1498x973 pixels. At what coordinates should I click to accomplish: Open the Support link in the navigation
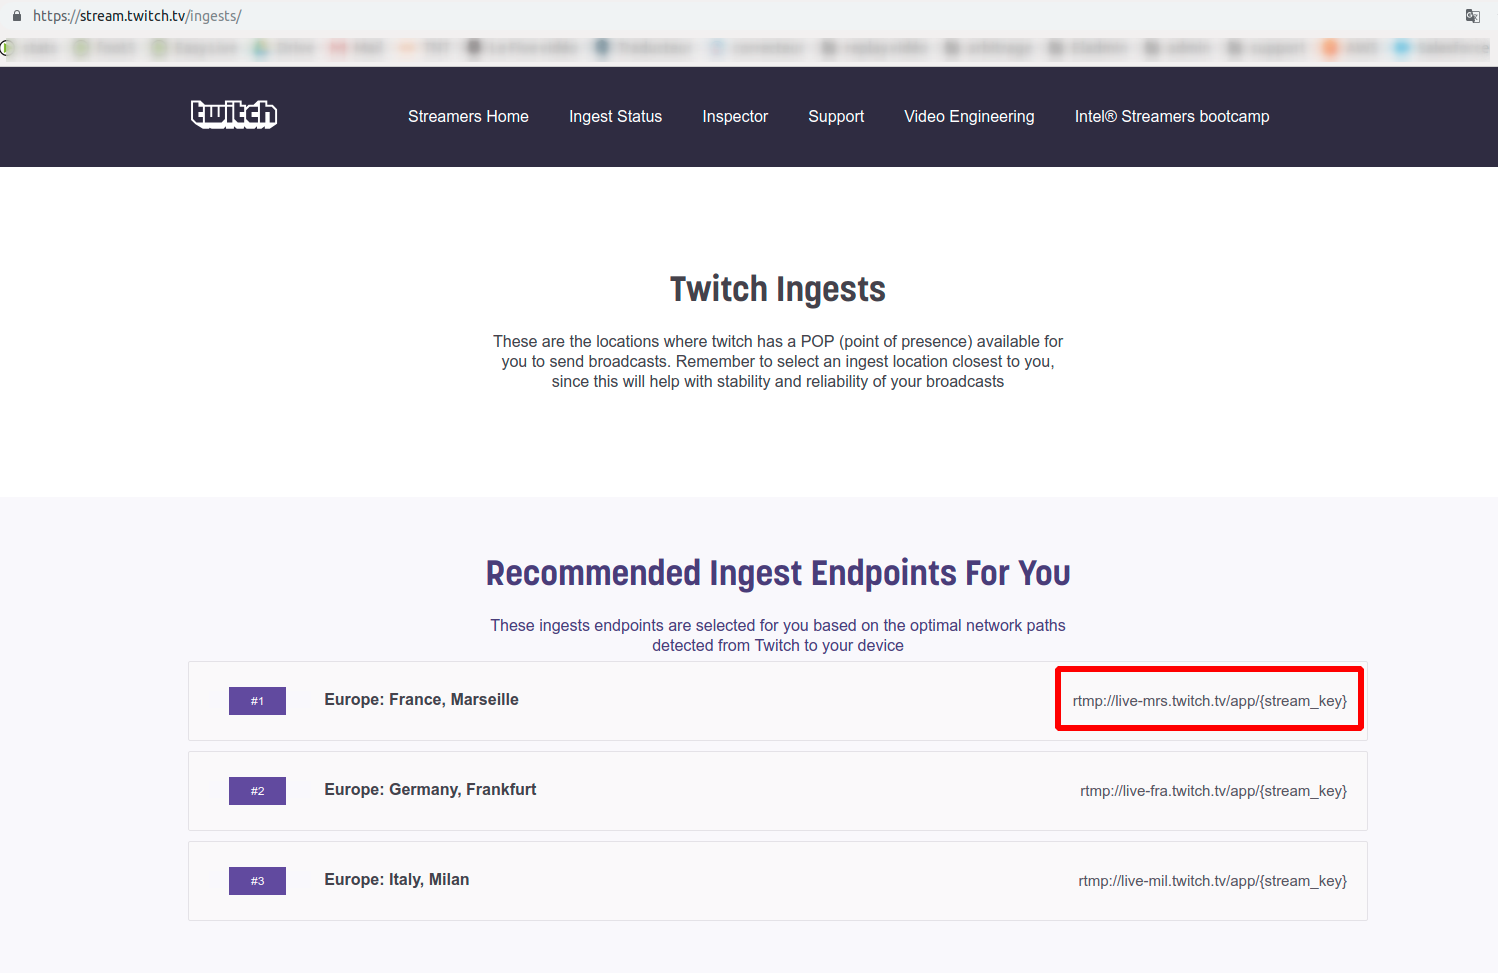point(836,117)
